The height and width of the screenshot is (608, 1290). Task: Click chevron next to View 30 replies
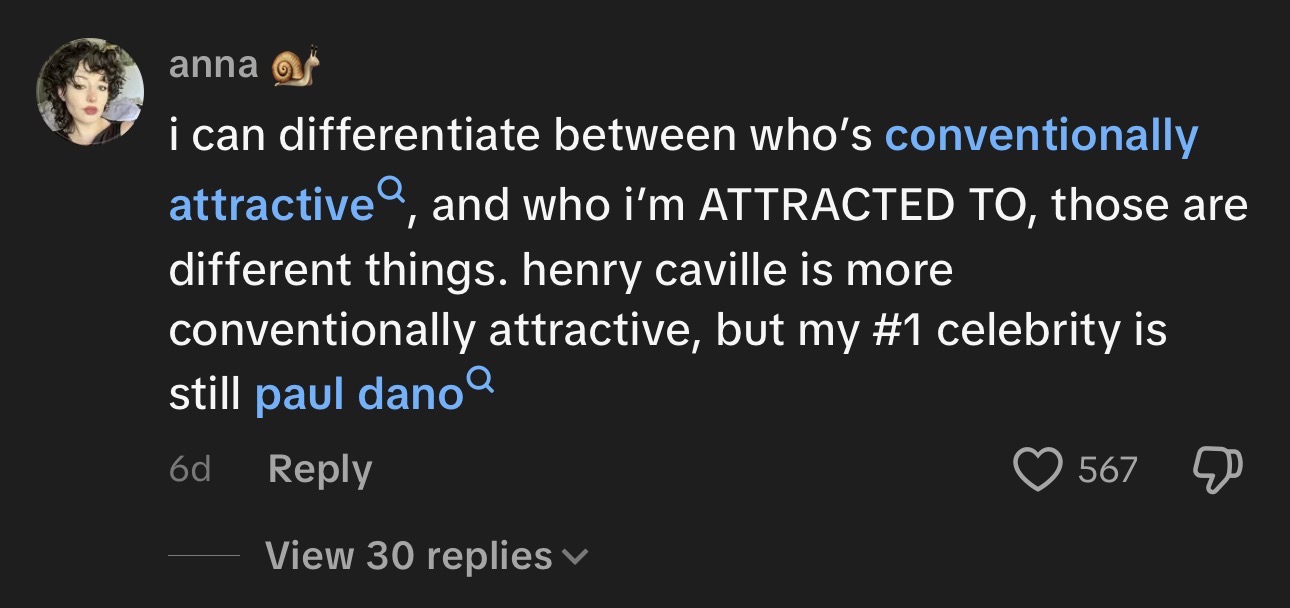(x=576, y=556)
